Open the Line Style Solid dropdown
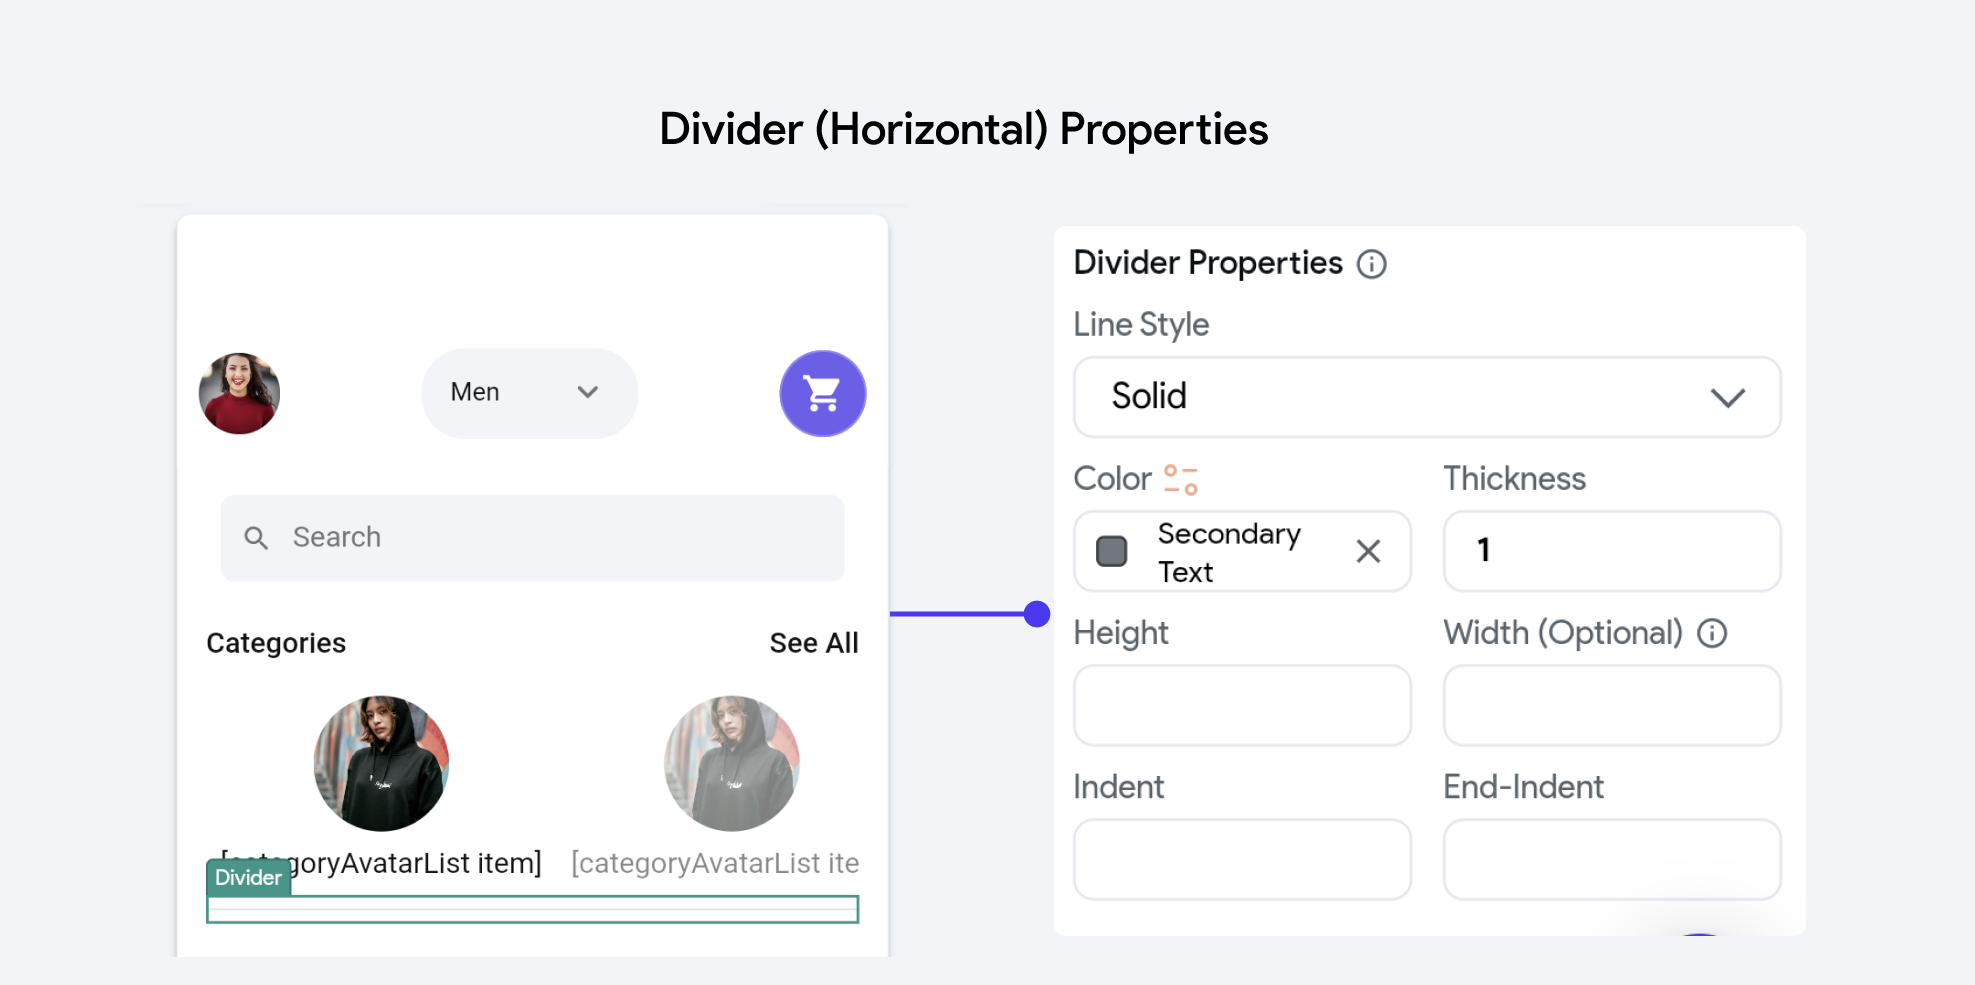The width and height of the screenshot is (1975, 985). [x=1427, y=397]
